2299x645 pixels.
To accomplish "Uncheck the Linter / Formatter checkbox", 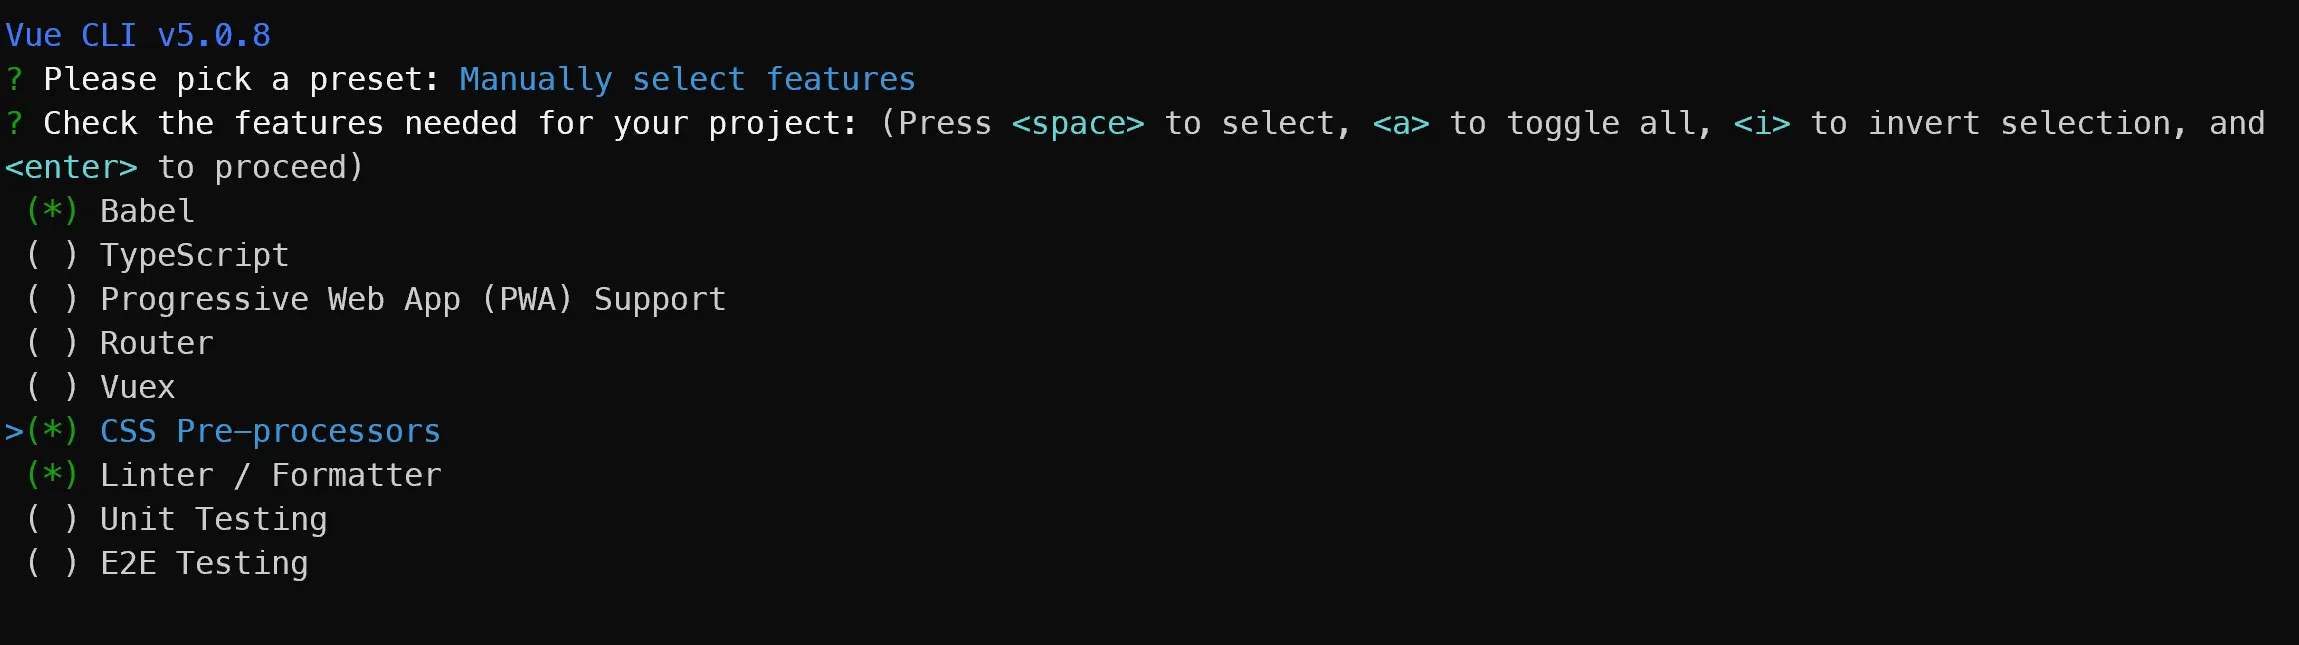I will point(52,475).
